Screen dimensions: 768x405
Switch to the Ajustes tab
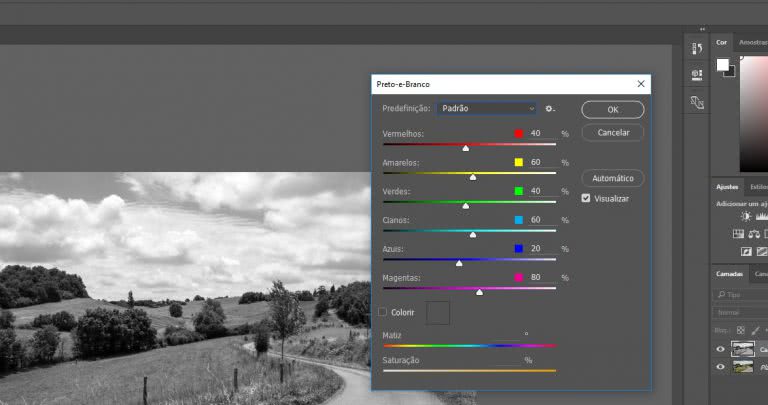pos(727,187)
